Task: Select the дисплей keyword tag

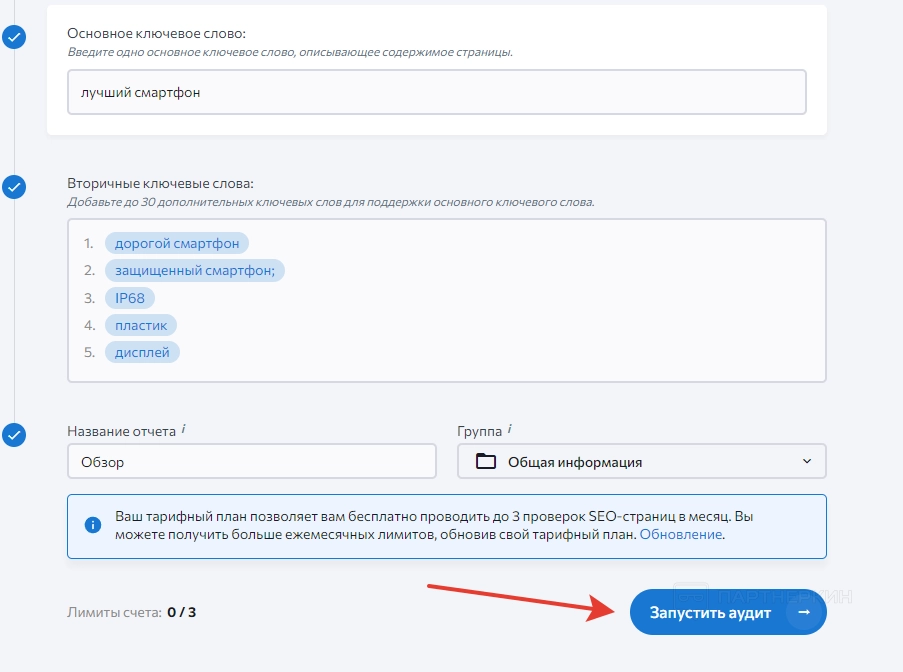Action: (142, 352)
